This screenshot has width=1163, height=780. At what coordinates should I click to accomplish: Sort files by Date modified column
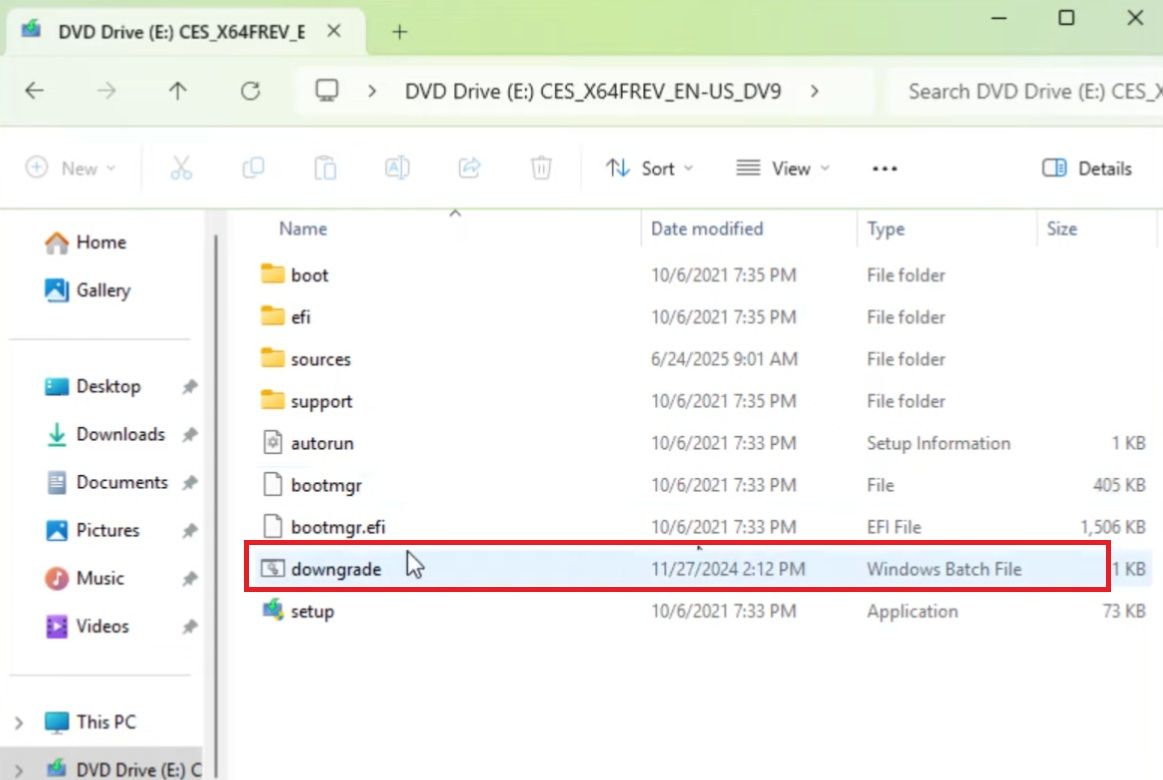[x=707, y=229]
